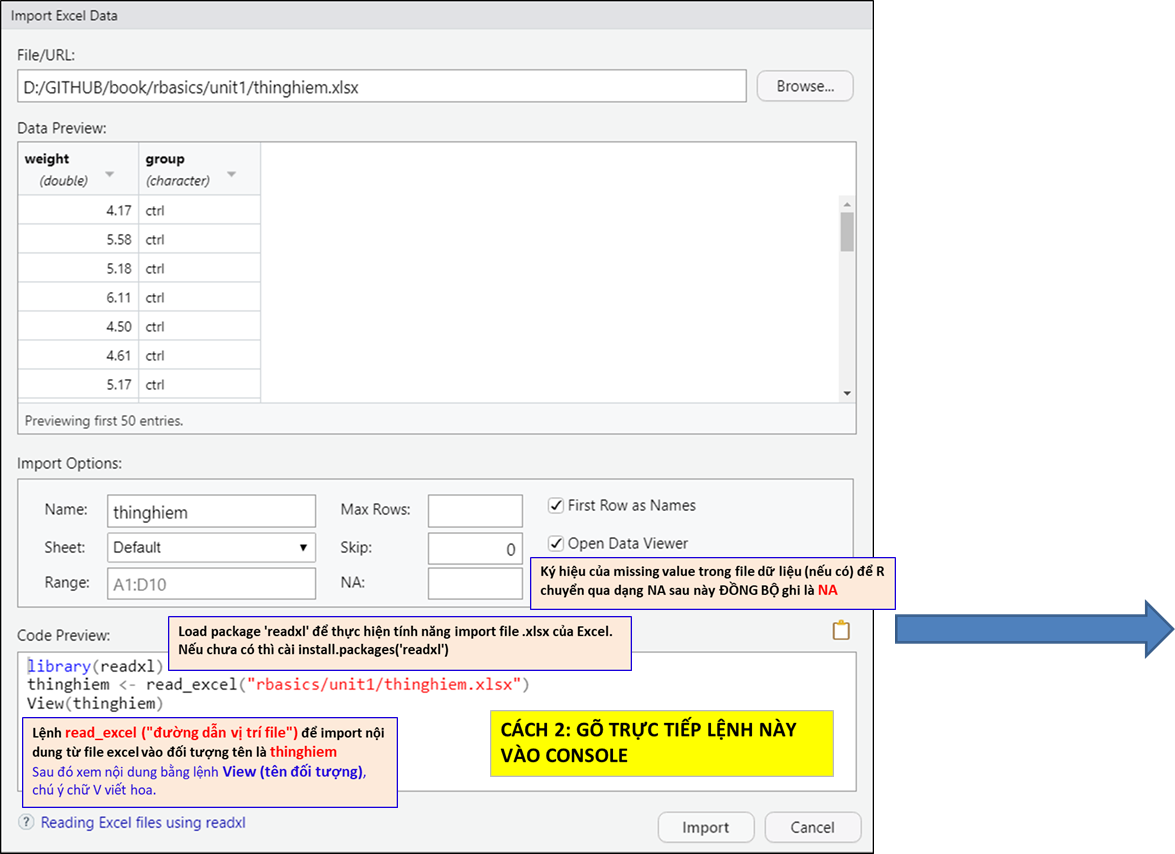
Task: Copy code preview with clipboard icon
Action: (x=841, y=631)
